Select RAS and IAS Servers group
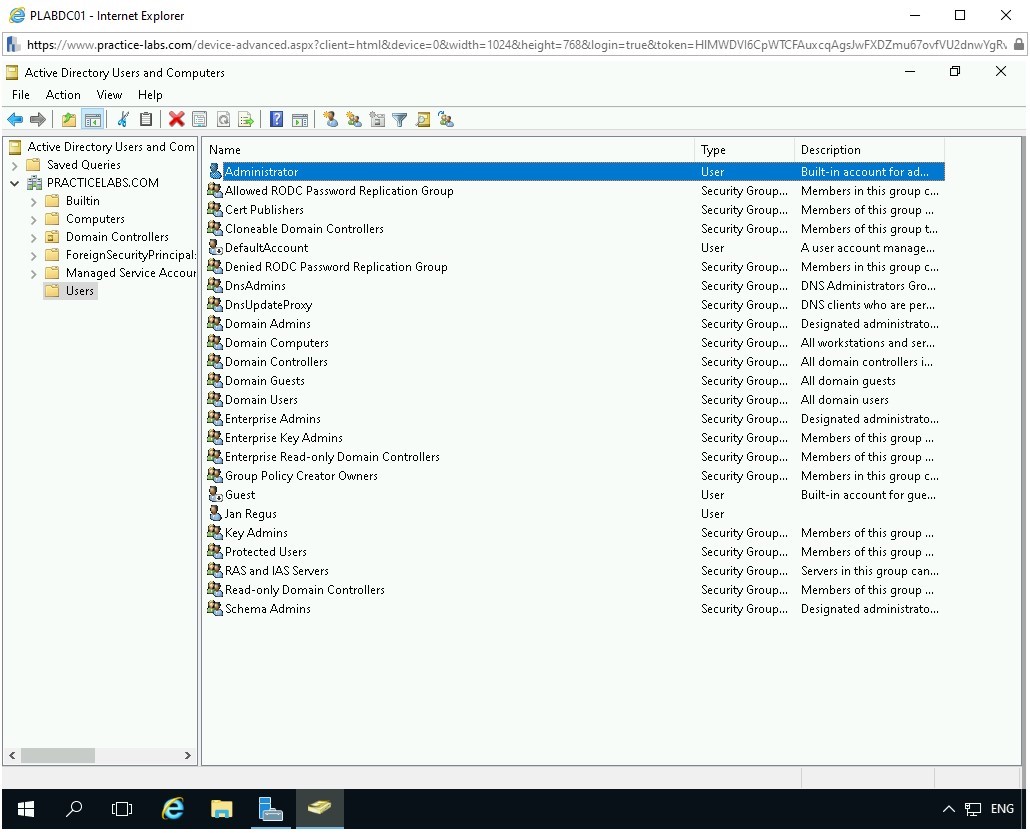 pos(277,571)
